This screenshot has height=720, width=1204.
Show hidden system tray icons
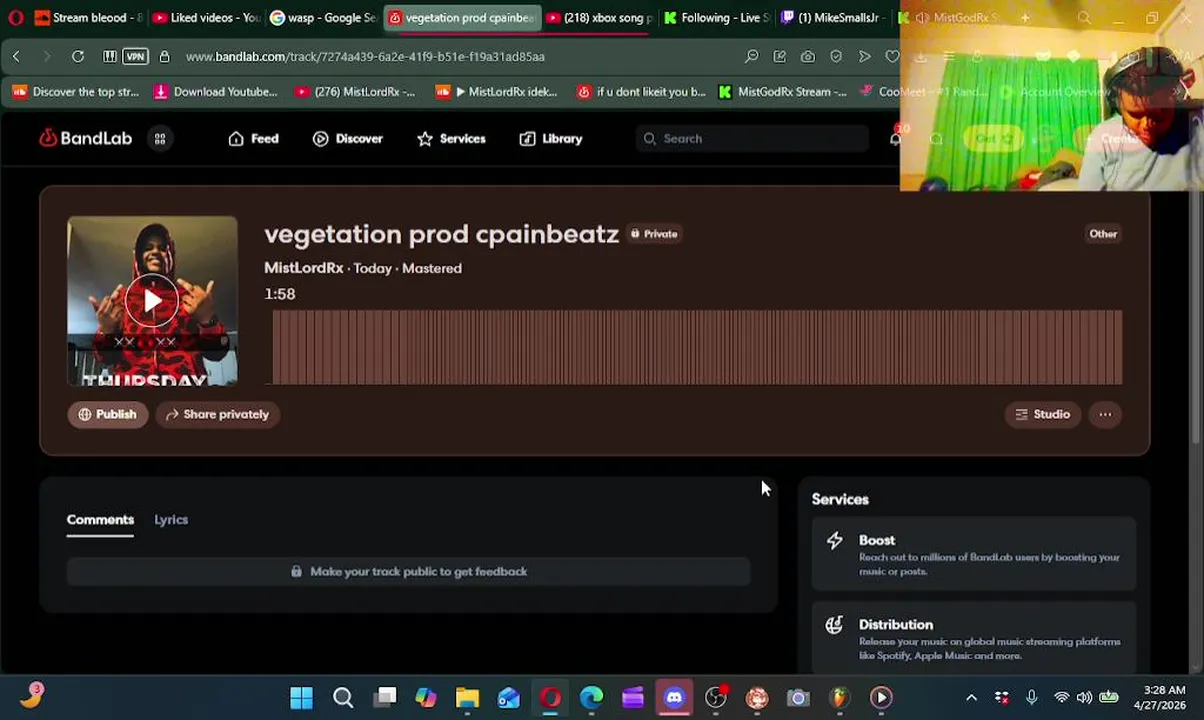pyautogui.click(x=971, y=697)
